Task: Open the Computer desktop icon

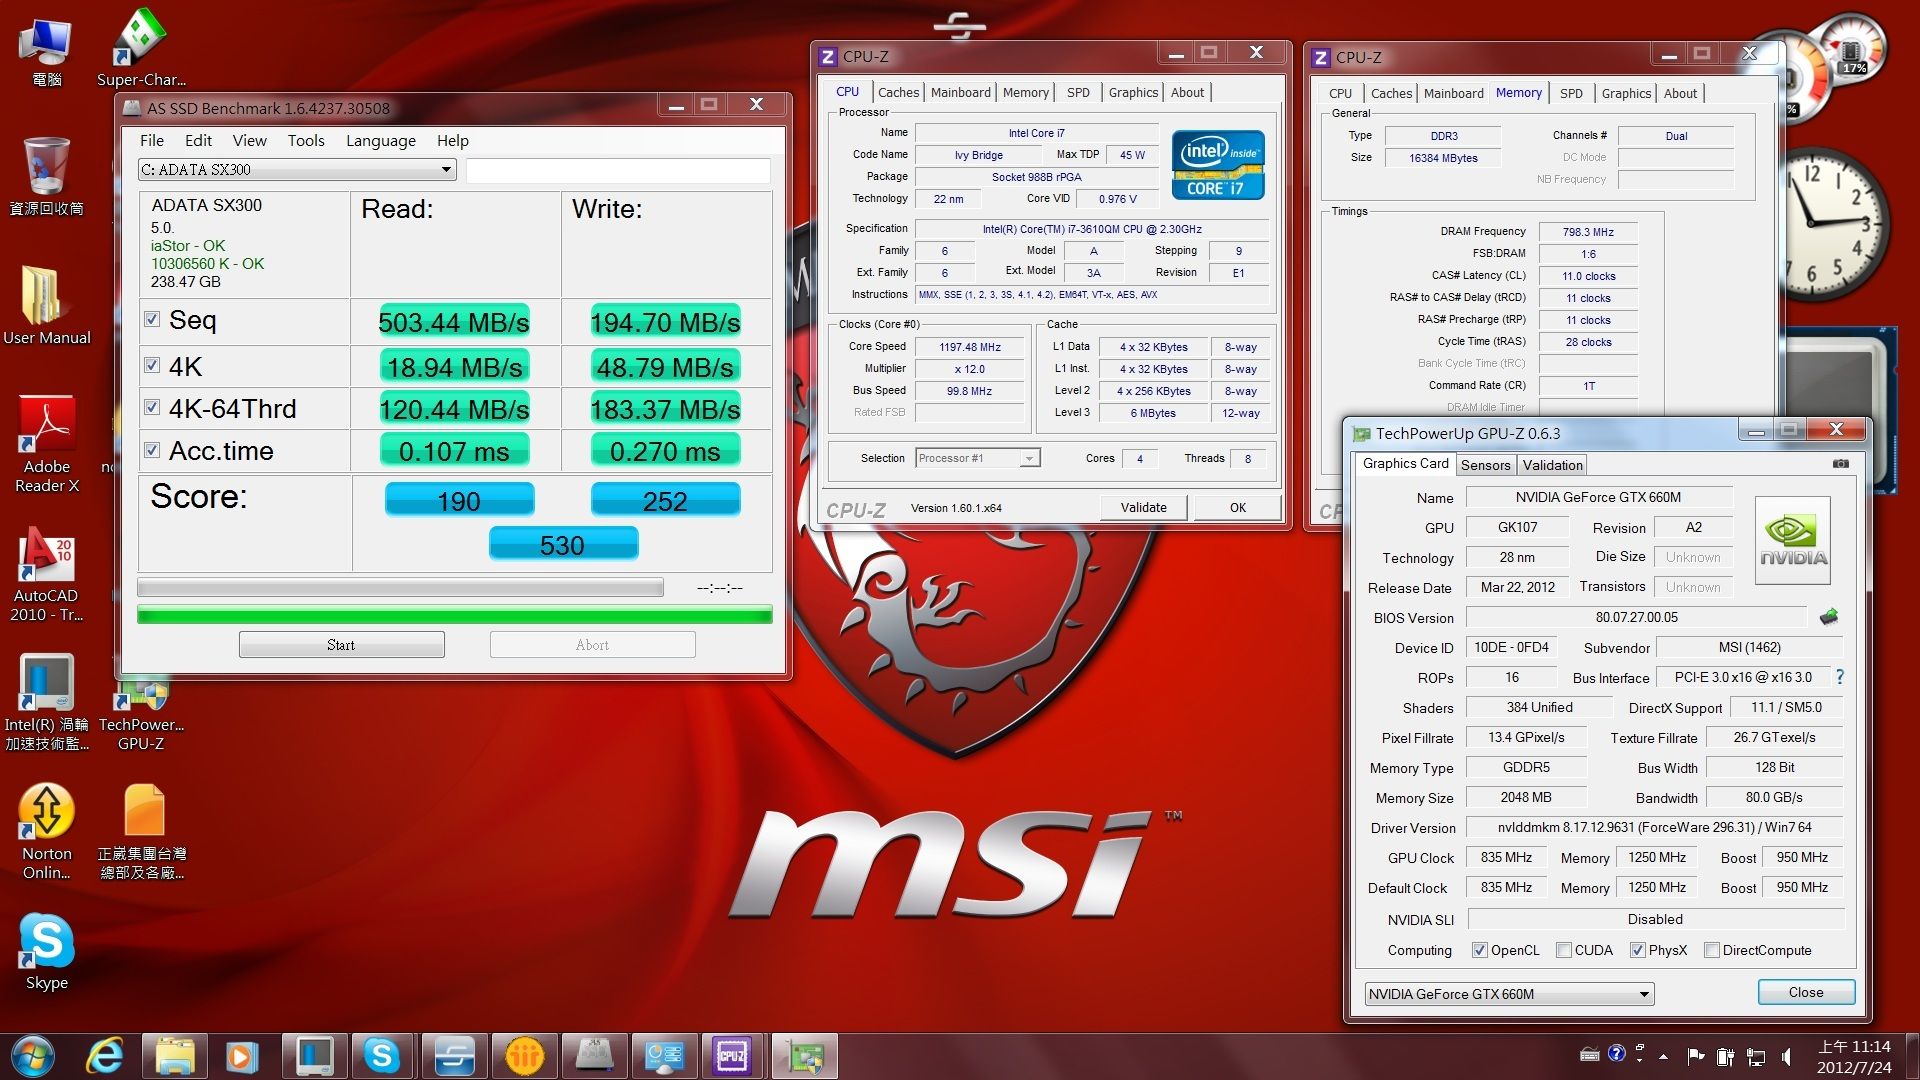Action: pyautogui.click(x=46, y=50)
